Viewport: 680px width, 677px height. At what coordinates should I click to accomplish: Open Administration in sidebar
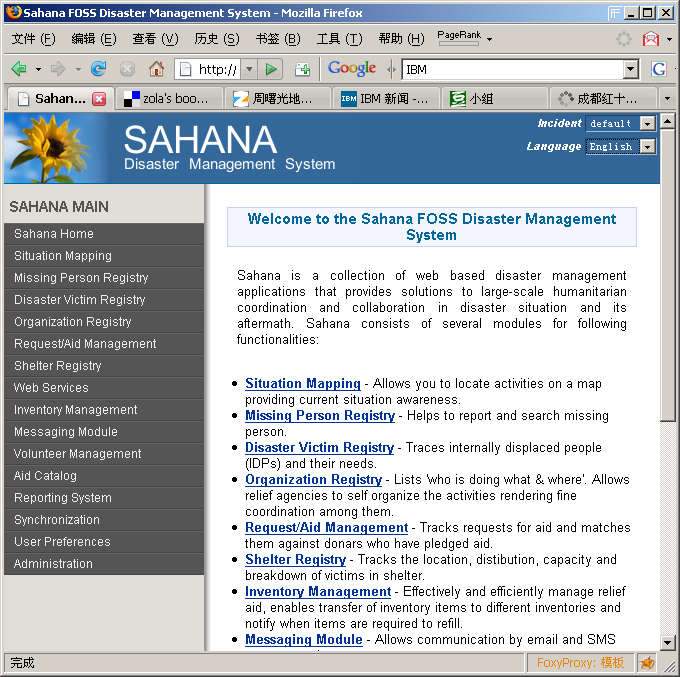pos(104,564)
